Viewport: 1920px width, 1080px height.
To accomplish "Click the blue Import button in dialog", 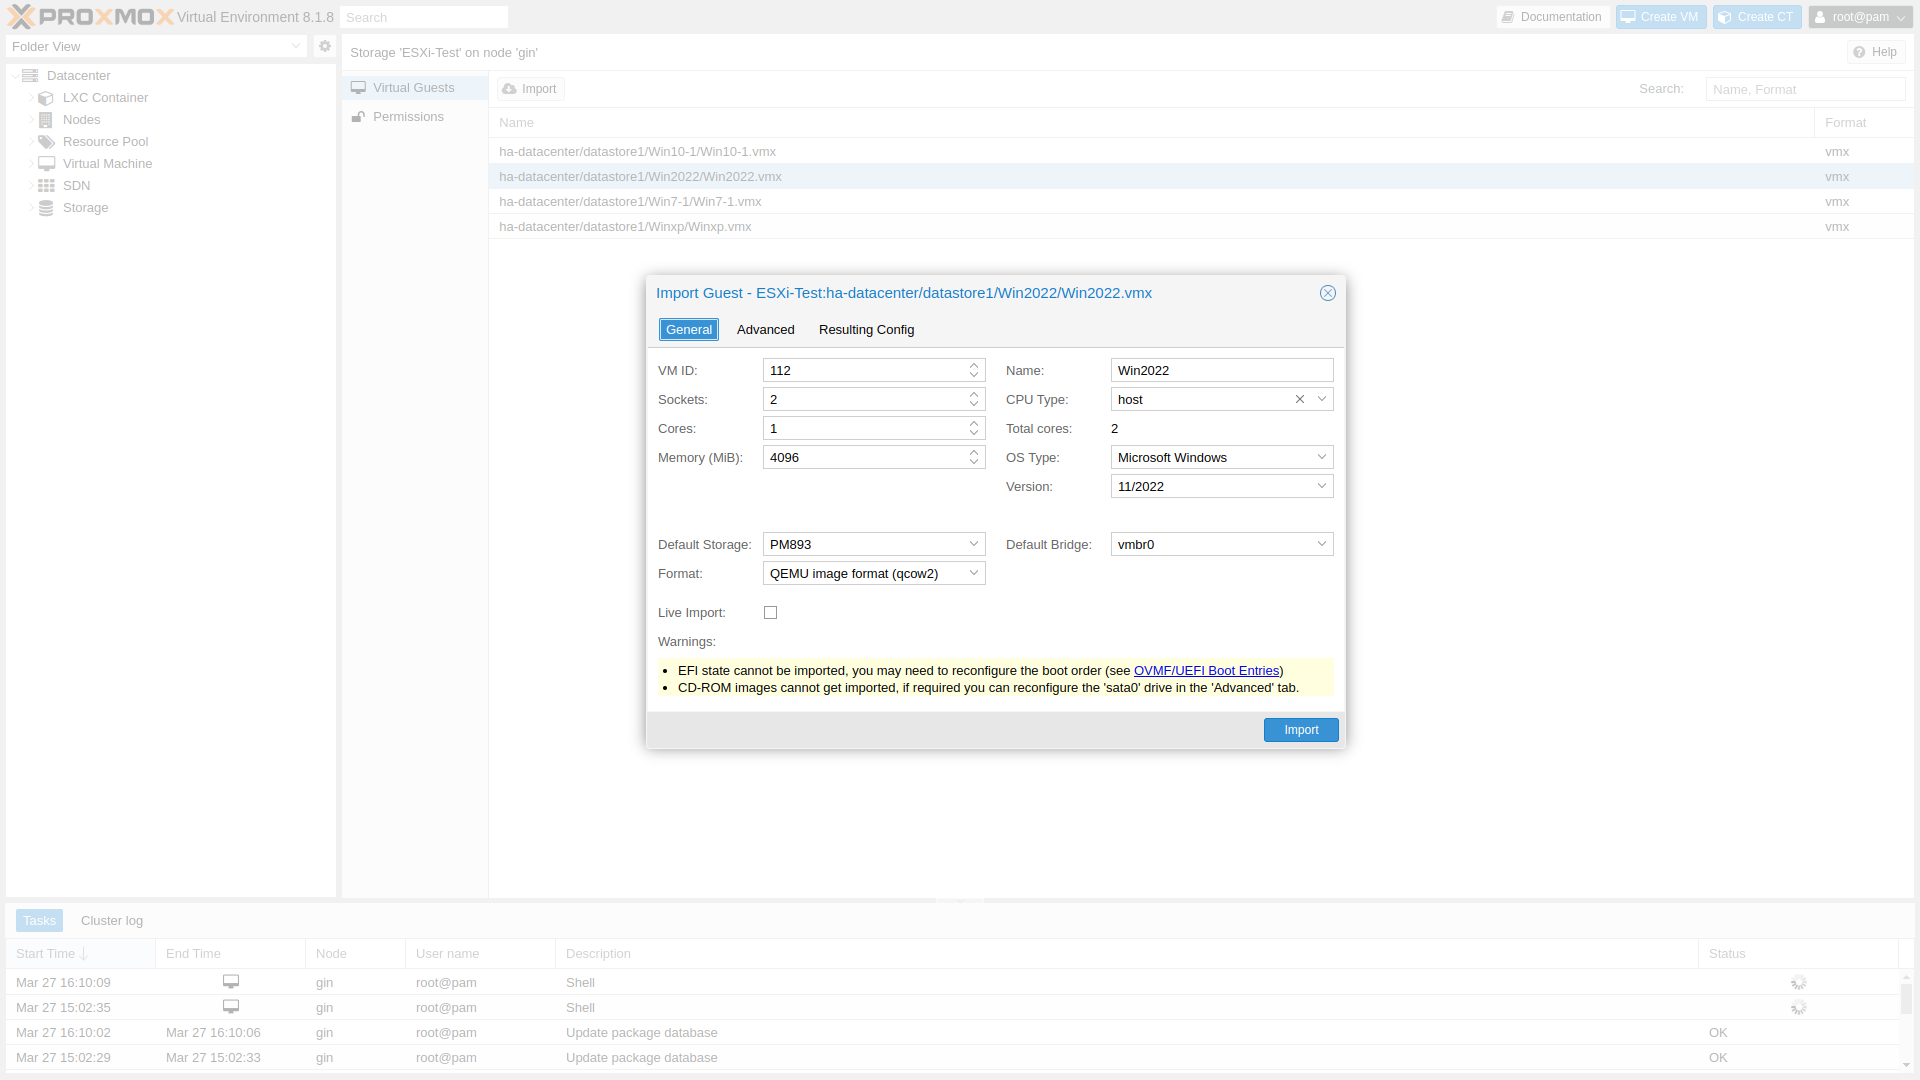I will [1300, 730].
